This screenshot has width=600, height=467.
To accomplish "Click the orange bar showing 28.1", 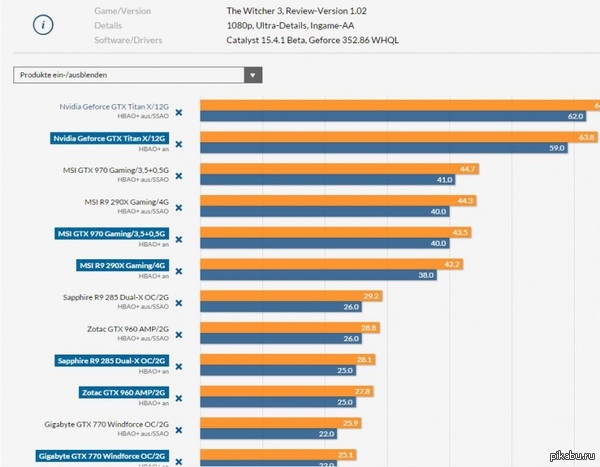I will 288,359.
